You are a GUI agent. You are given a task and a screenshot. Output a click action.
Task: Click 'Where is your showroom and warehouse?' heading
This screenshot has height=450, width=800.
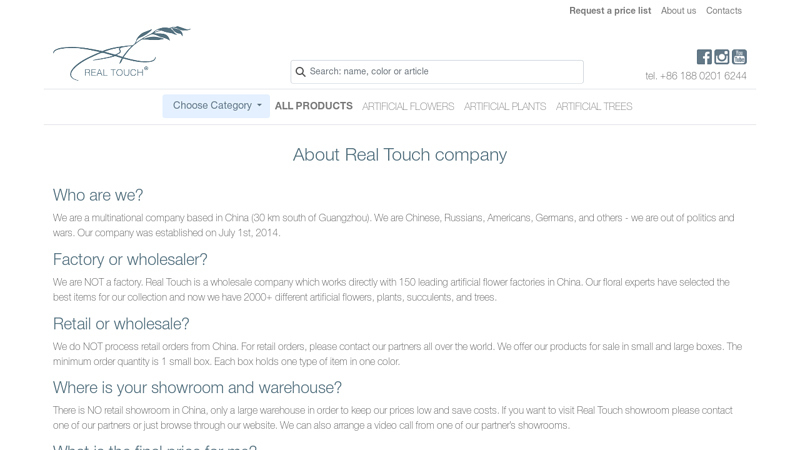point(197,387)
